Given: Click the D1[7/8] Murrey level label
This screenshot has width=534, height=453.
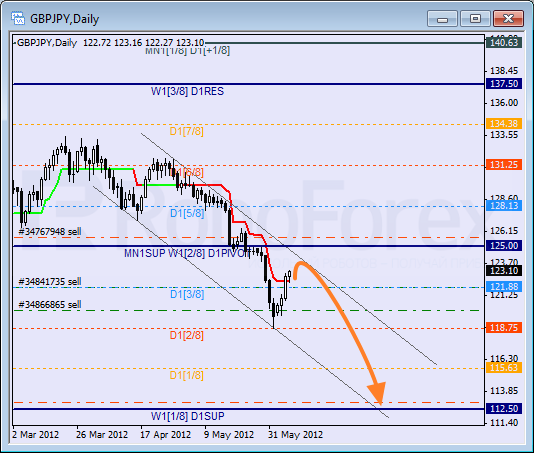Looking at the screenshot, I should (x=186, y=131).
